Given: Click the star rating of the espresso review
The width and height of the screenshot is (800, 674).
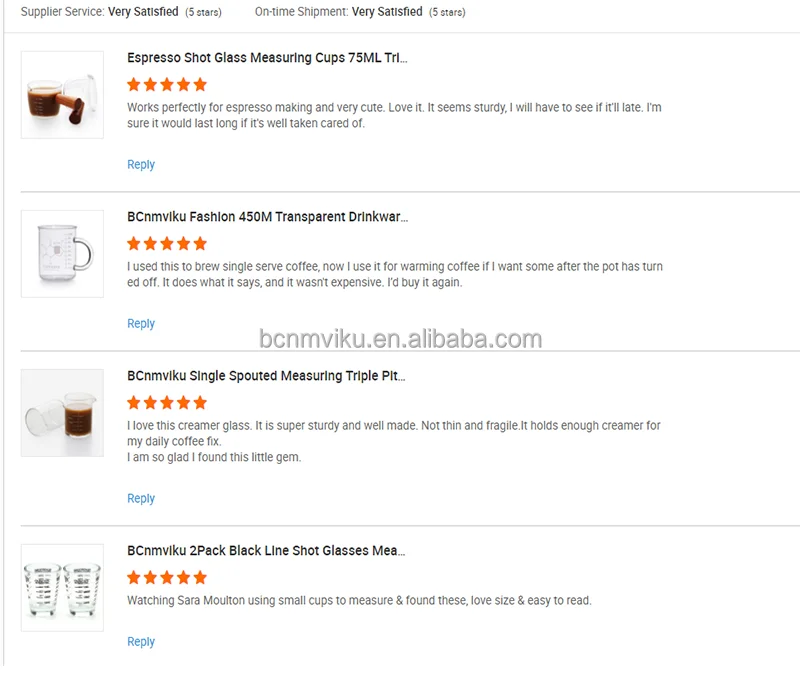Looking at the screenshot, I should pyautogui.click(x=167, y=84).
